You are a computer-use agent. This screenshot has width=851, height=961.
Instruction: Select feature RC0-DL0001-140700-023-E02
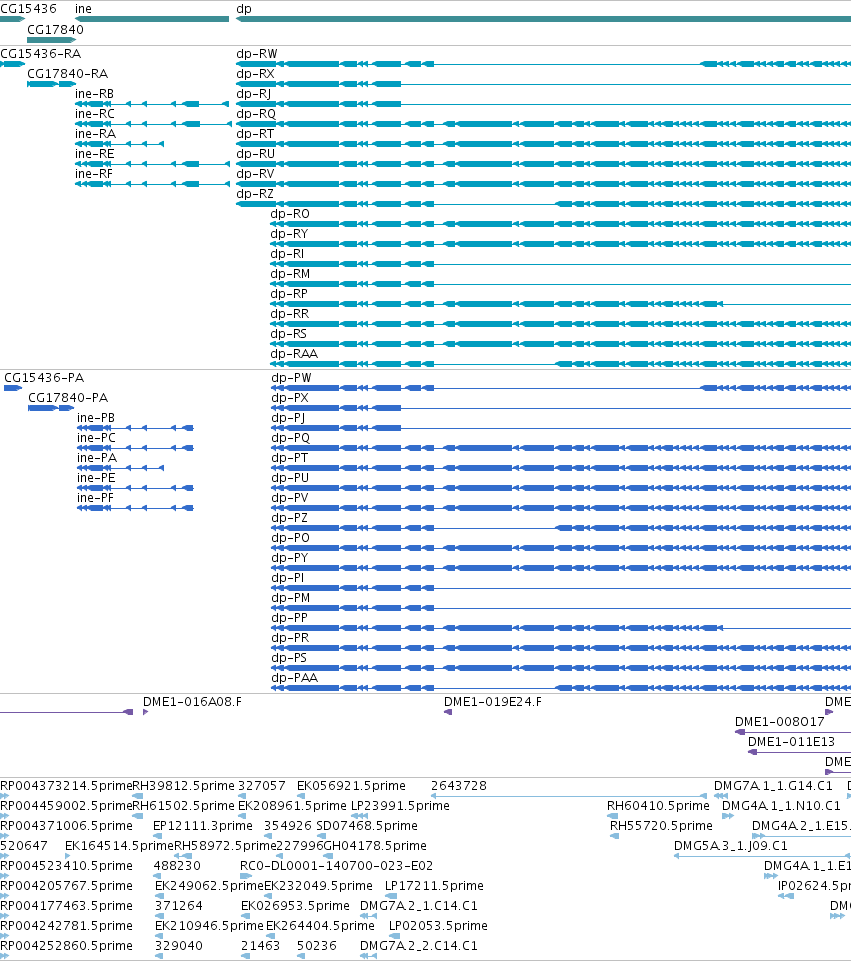[336, 866]
